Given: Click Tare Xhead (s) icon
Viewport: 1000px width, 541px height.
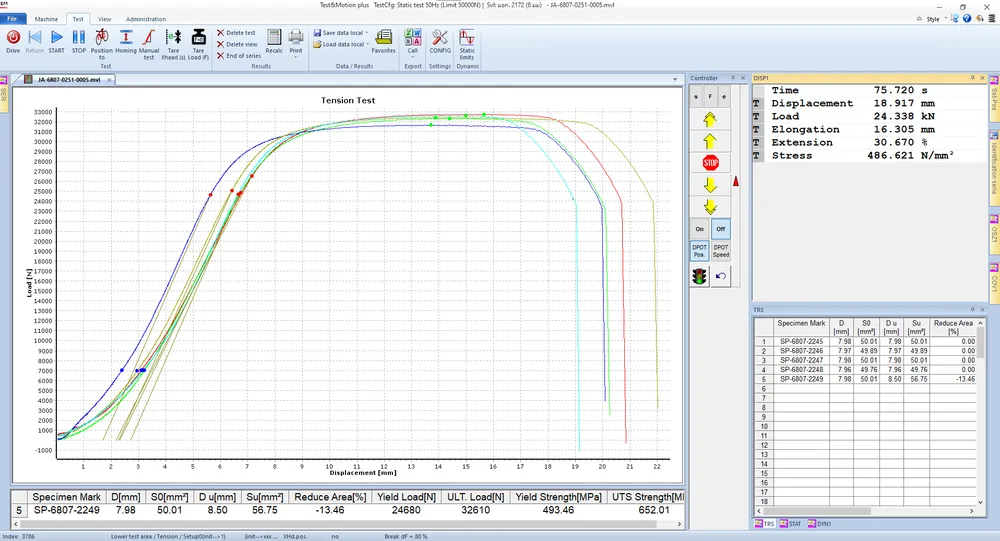Looking at the screenshot, I should [173, 38].
